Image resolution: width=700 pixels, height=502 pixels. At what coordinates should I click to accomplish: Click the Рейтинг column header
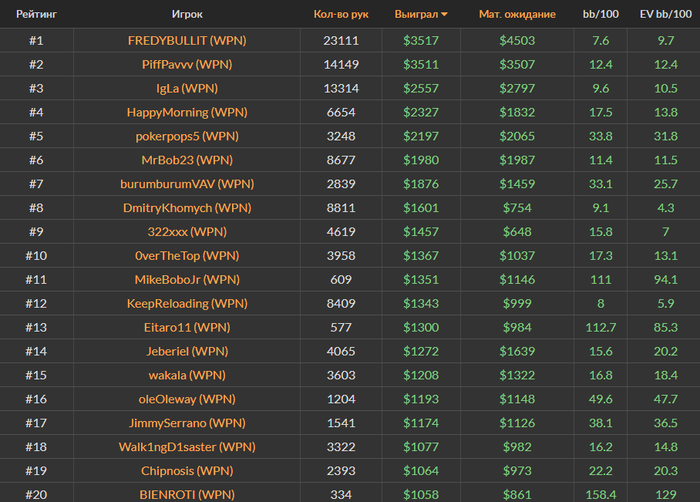click(x=37, y=14)
